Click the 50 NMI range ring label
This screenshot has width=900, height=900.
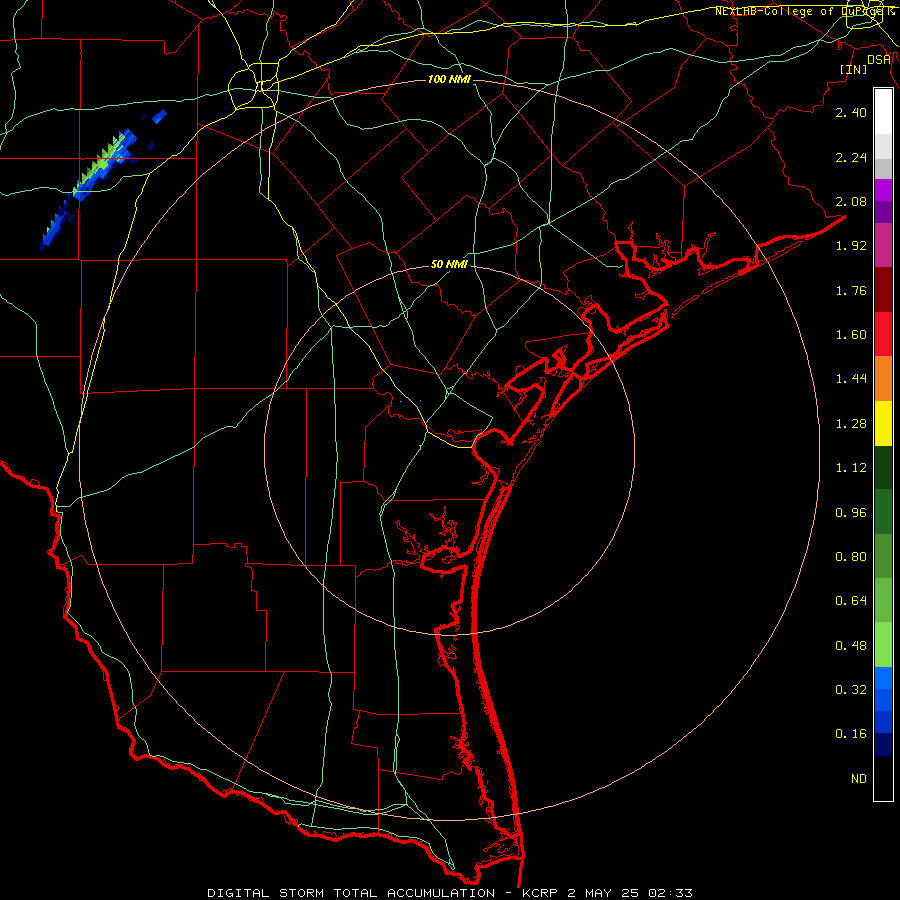coord(449,264)
